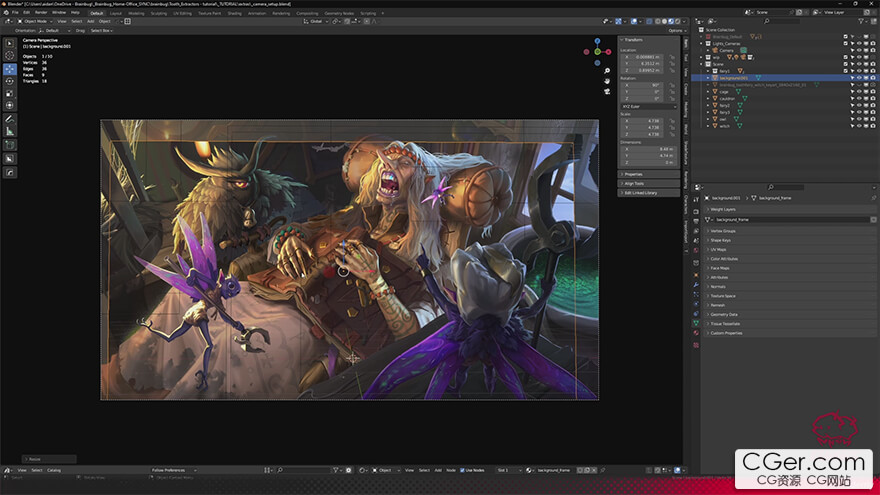Select the Annotate tool
This screenshot has height=495, width=880.
coord(10,119)
